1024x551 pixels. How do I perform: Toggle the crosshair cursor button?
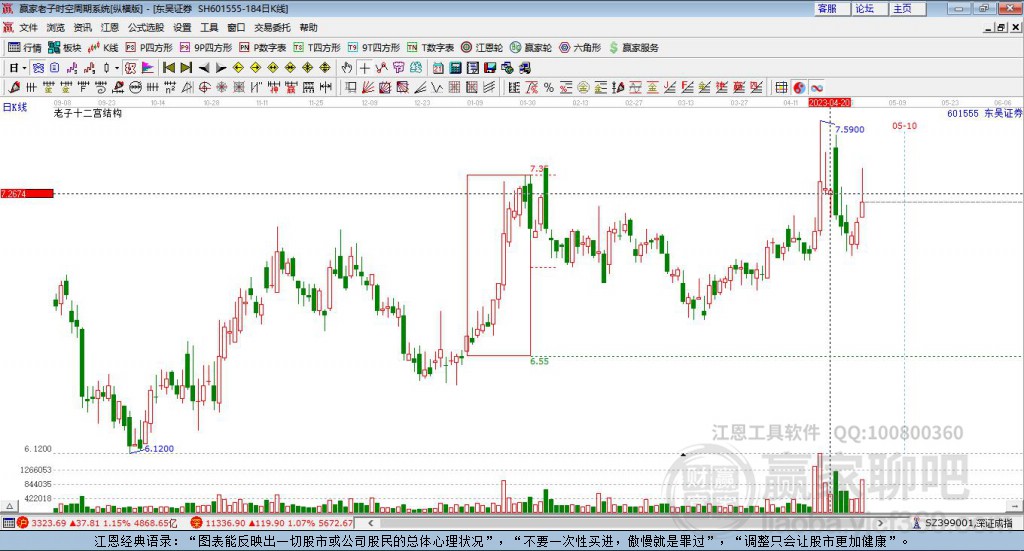pyautogui.click(x=364, y=68)
